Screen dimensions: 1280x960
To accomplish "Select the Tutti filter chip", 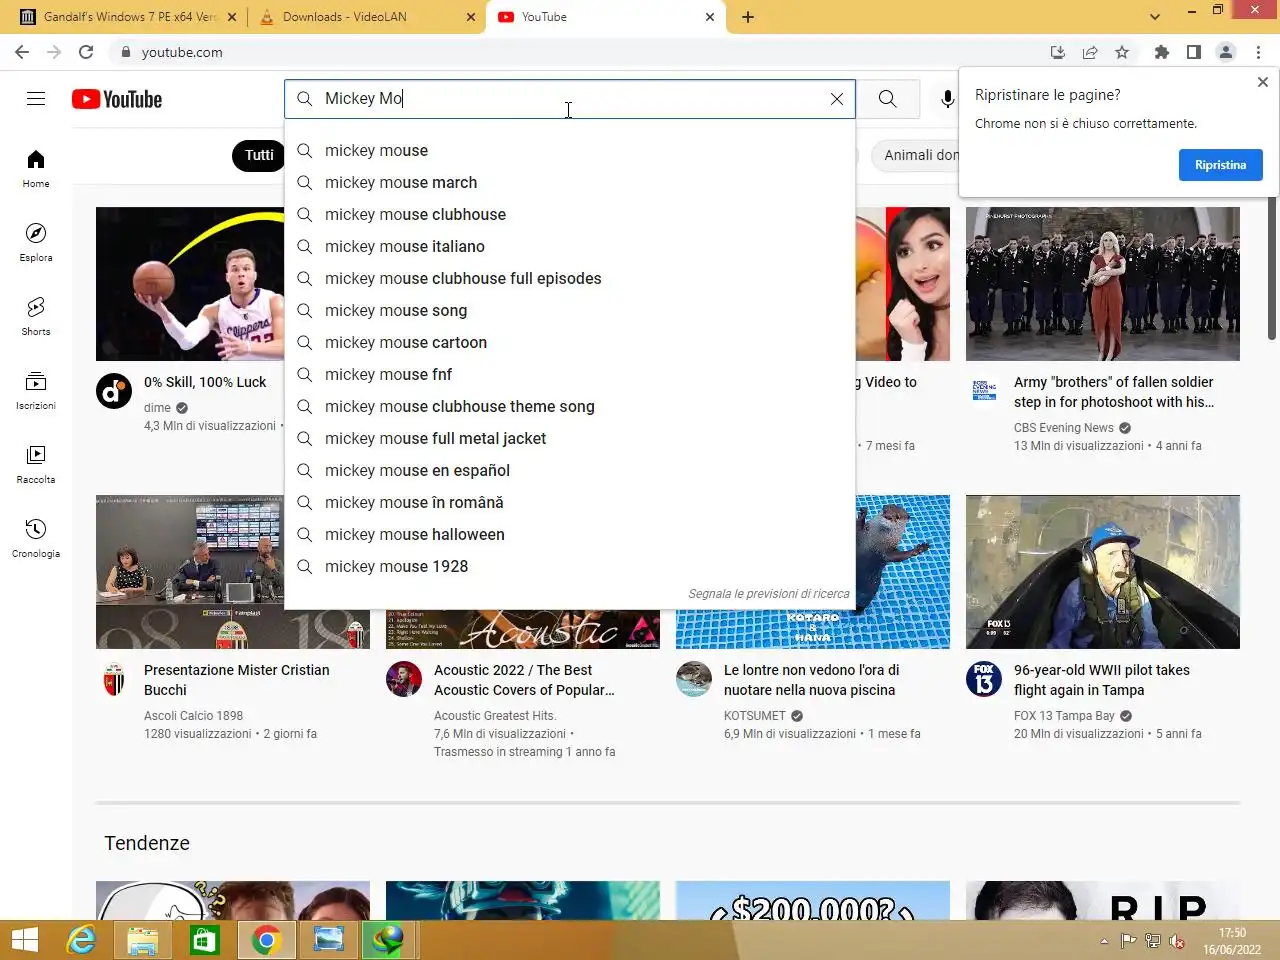I will click(x=259, y=155).
